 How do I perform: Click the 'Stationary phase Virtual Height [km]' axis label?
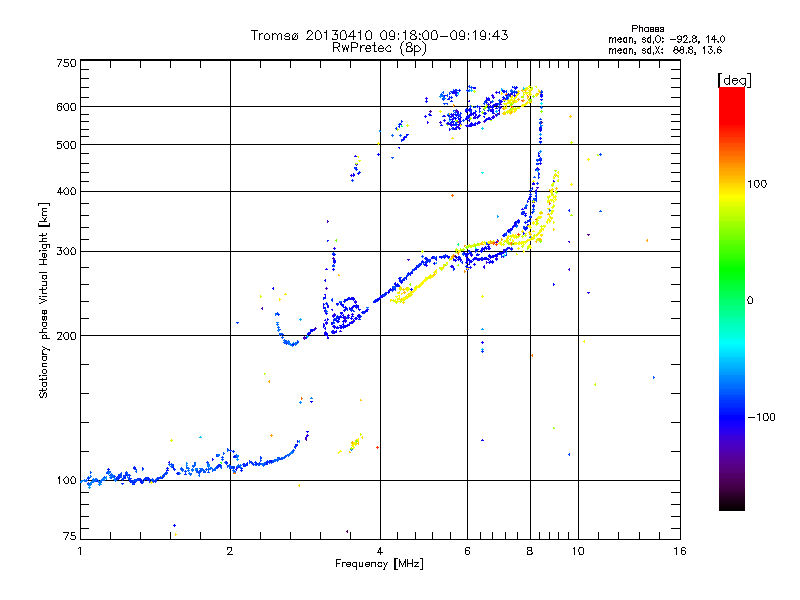pyautogui.click(x=44, y=300)
